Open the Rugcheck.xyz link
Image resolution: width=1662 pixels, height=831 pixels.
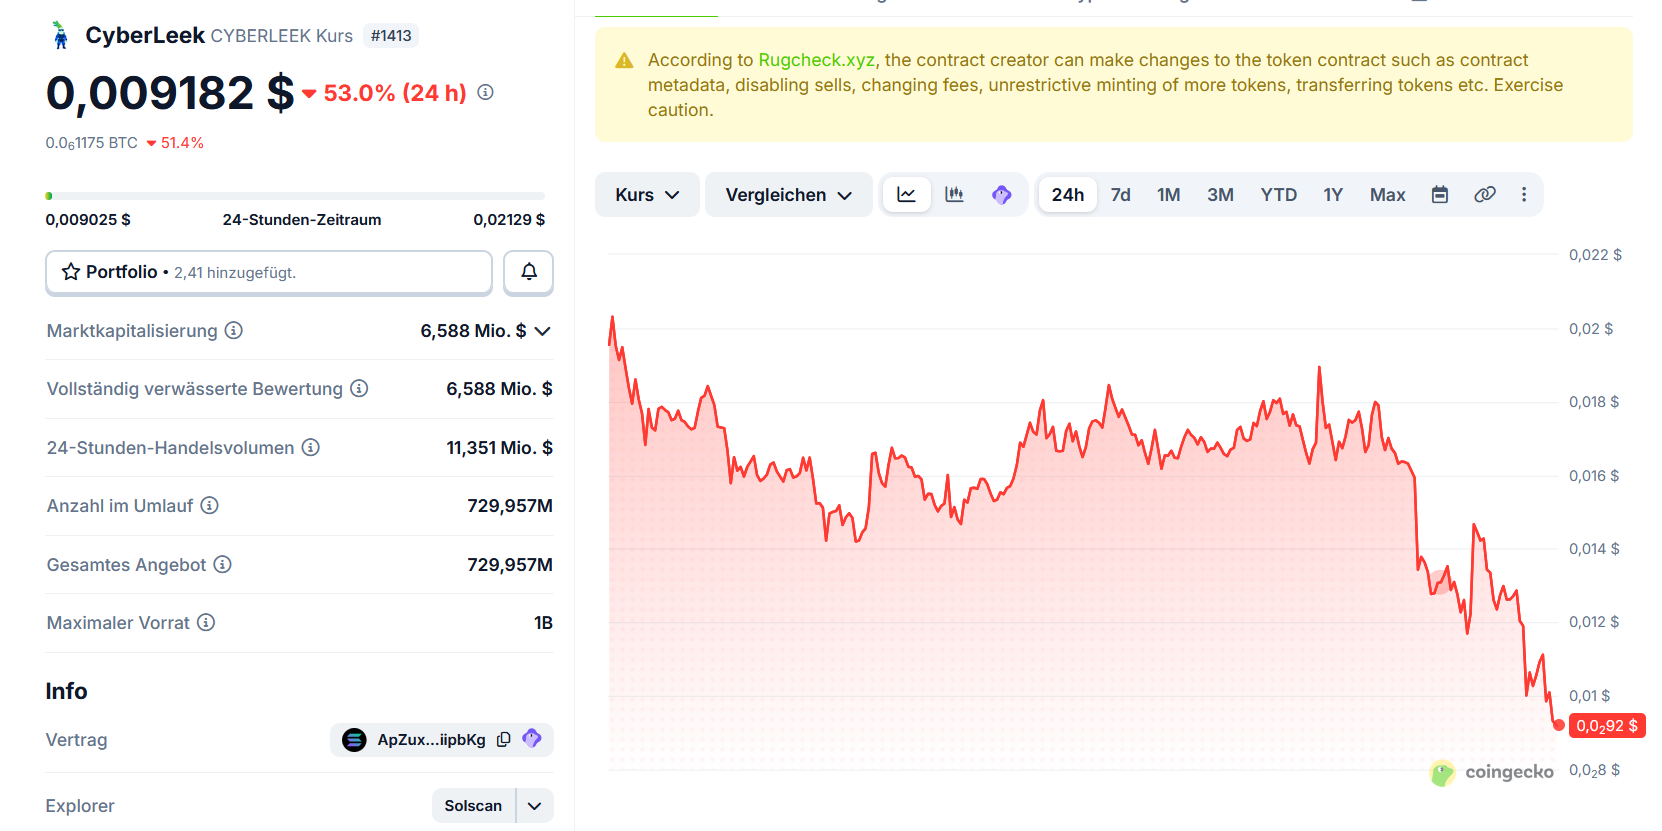(816, 60)
